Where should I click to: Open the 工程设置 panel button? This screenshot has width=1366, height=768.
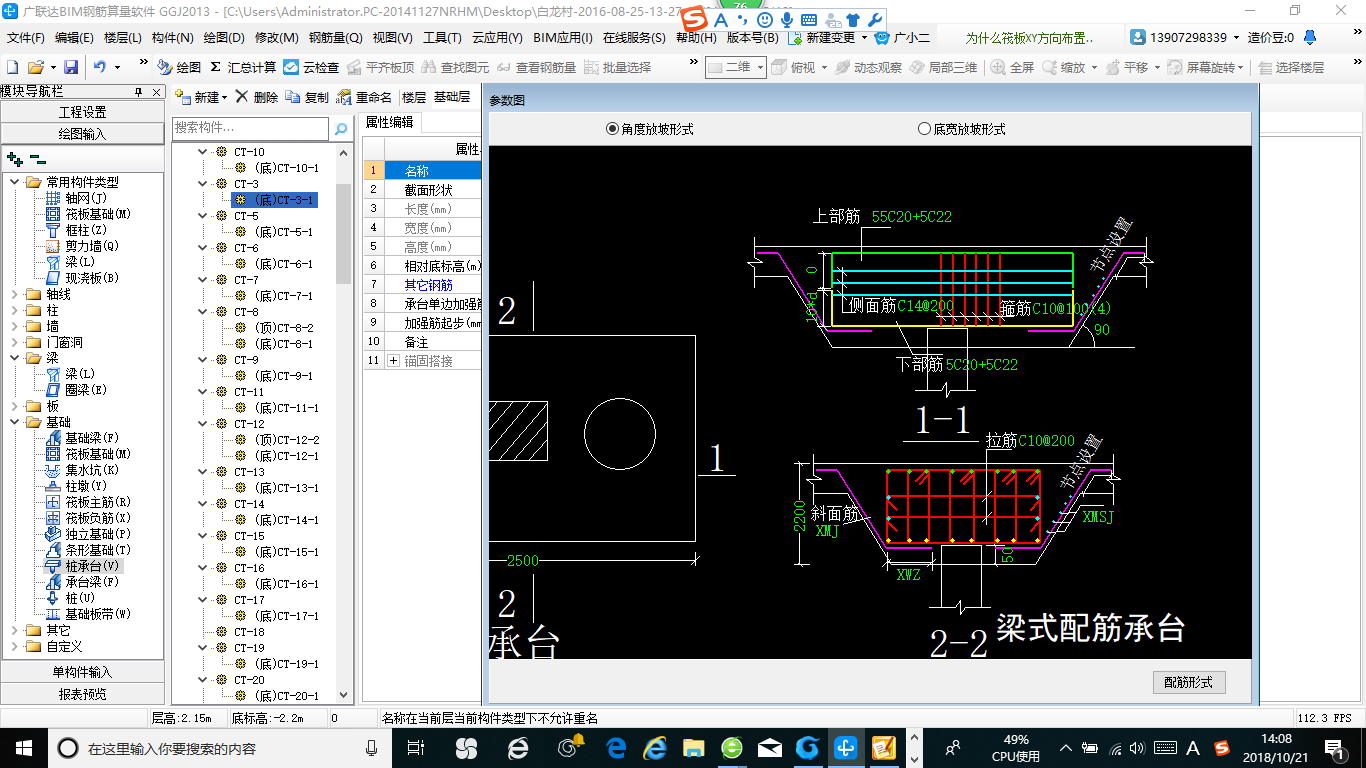(x=82, y=112)
